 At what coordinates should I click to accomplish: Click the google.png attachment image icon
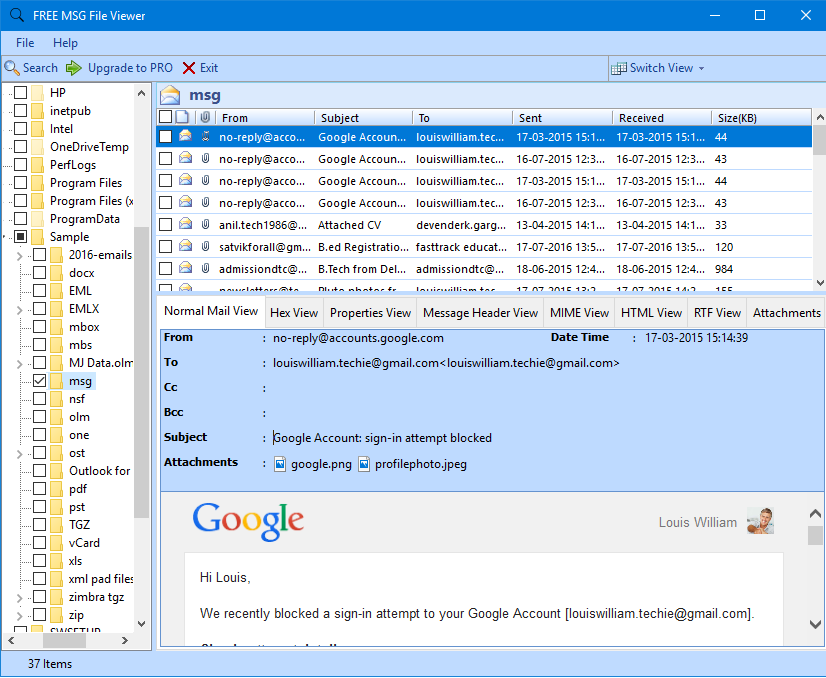coord(280,464)
